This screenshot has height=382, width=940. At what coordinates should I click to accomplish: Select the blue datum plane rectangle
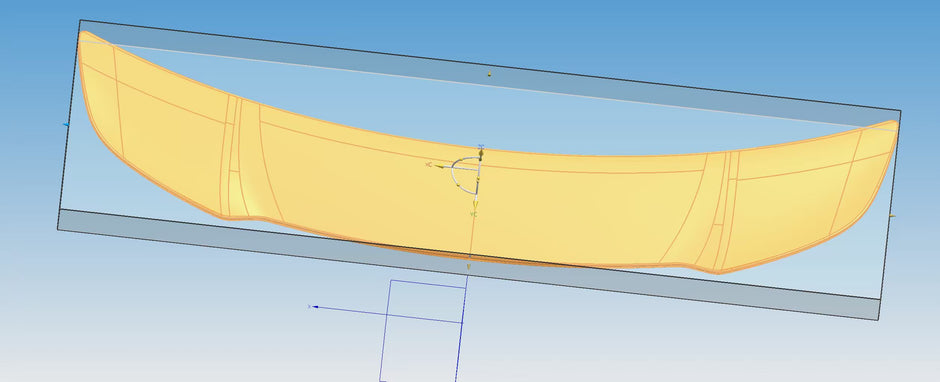pyautogui.click(x=423, y=330)
